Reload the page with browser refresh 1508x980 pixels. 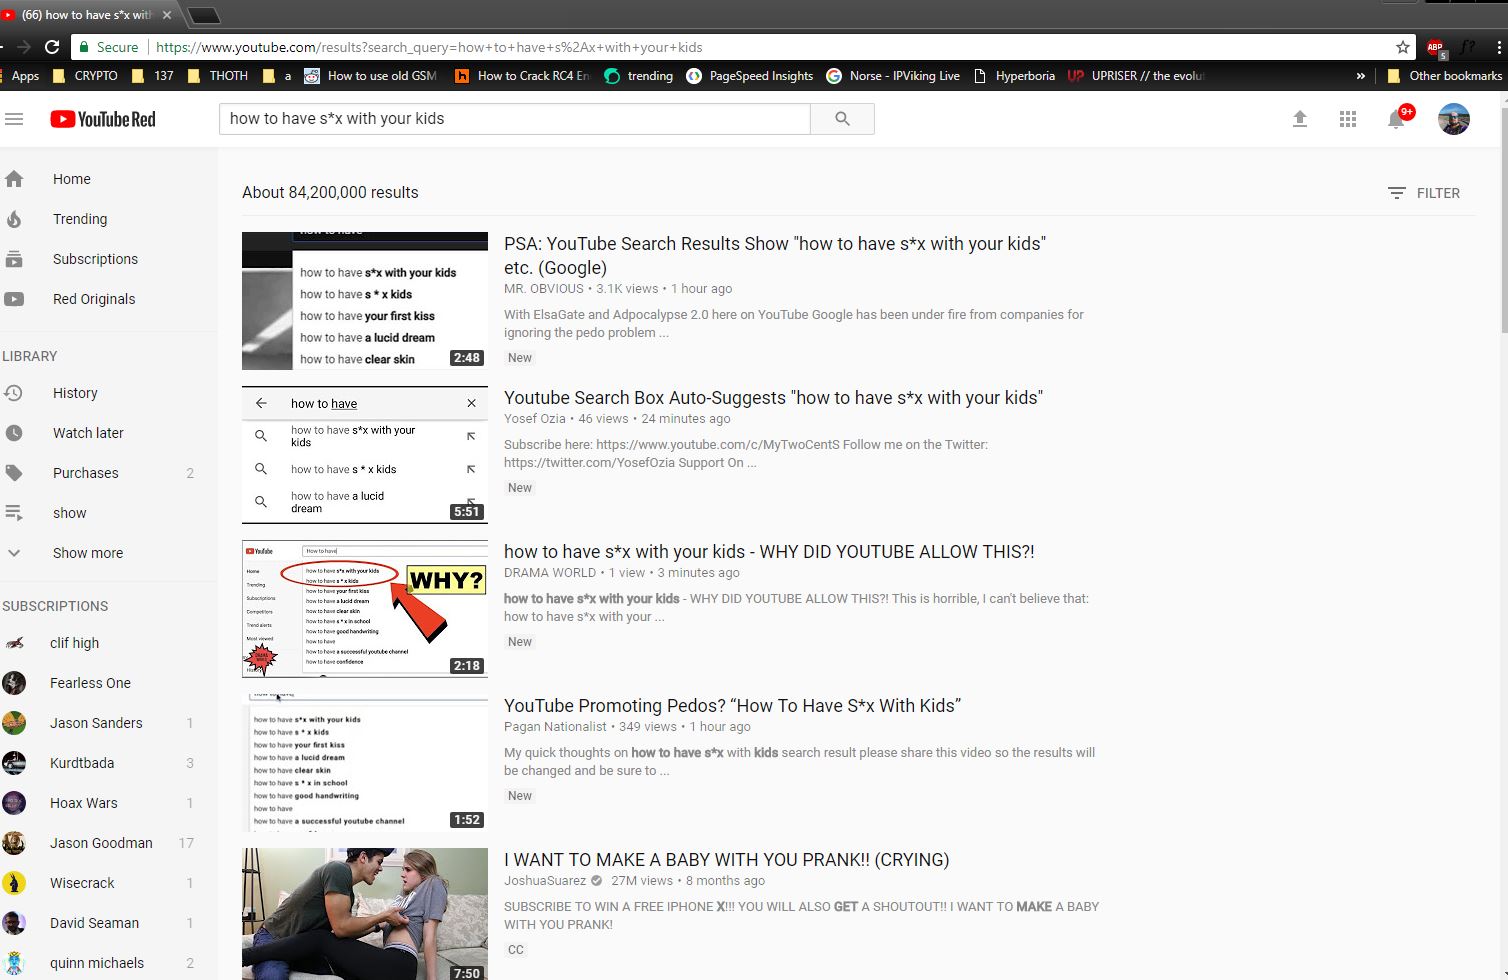52,47
